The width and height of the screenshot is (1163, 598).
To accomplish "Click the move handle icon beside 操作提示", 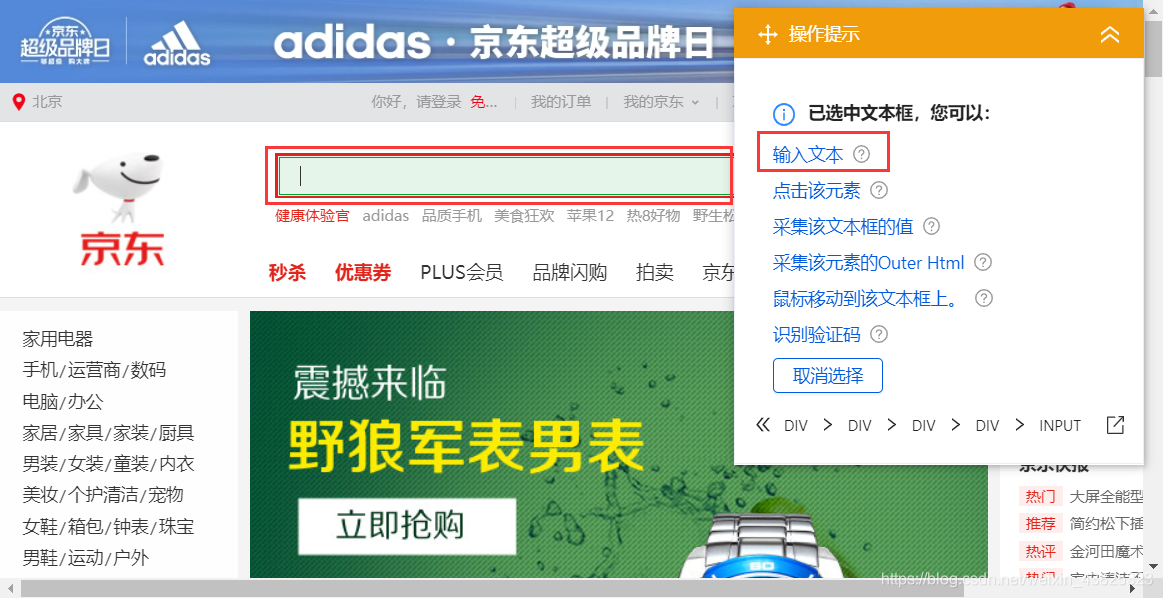I will [768, 34].
